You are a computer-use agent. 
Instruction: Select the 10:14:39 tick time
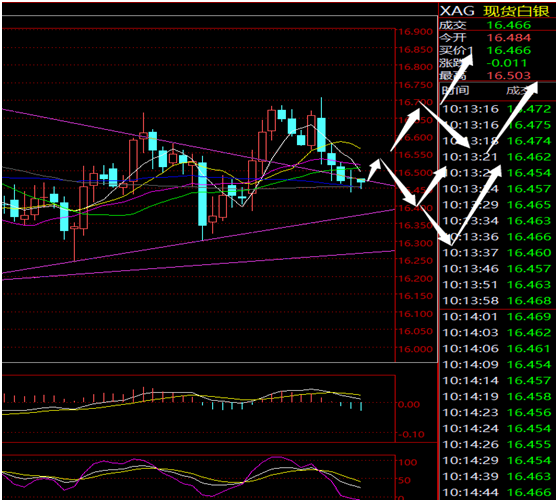[470, 477]
